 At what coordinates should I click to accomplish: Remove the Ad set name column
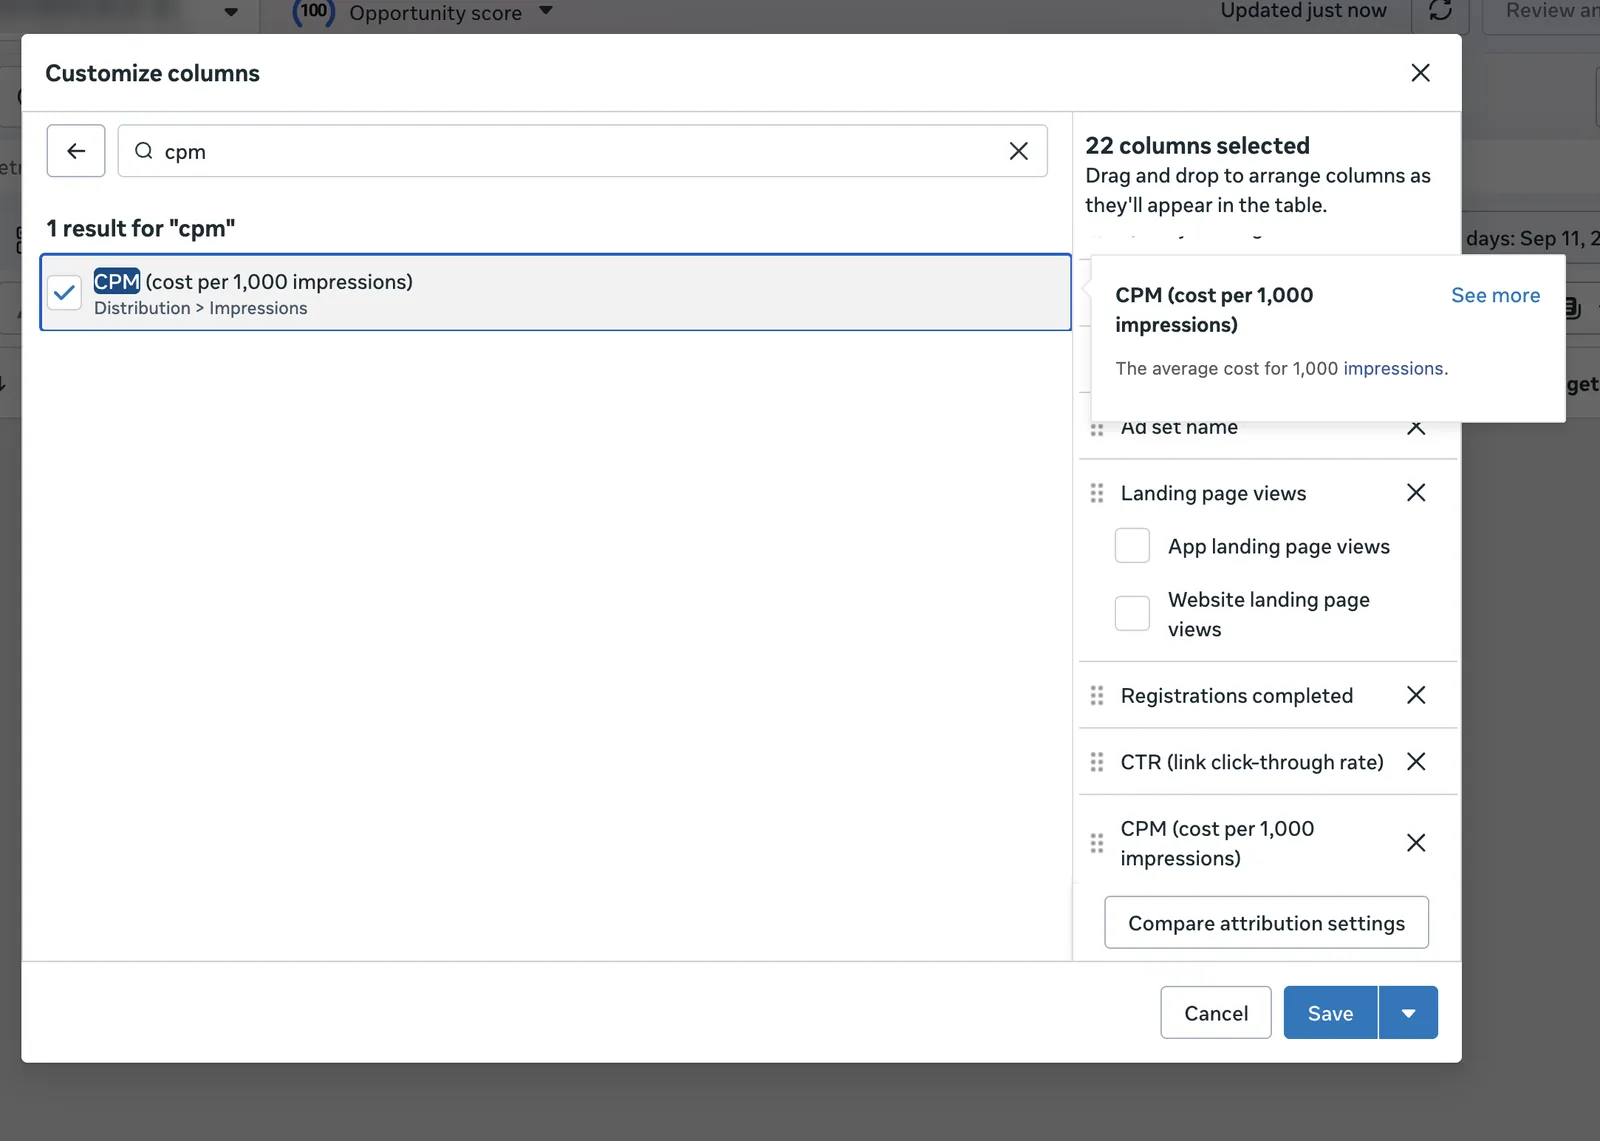(x=1416, y=429)
